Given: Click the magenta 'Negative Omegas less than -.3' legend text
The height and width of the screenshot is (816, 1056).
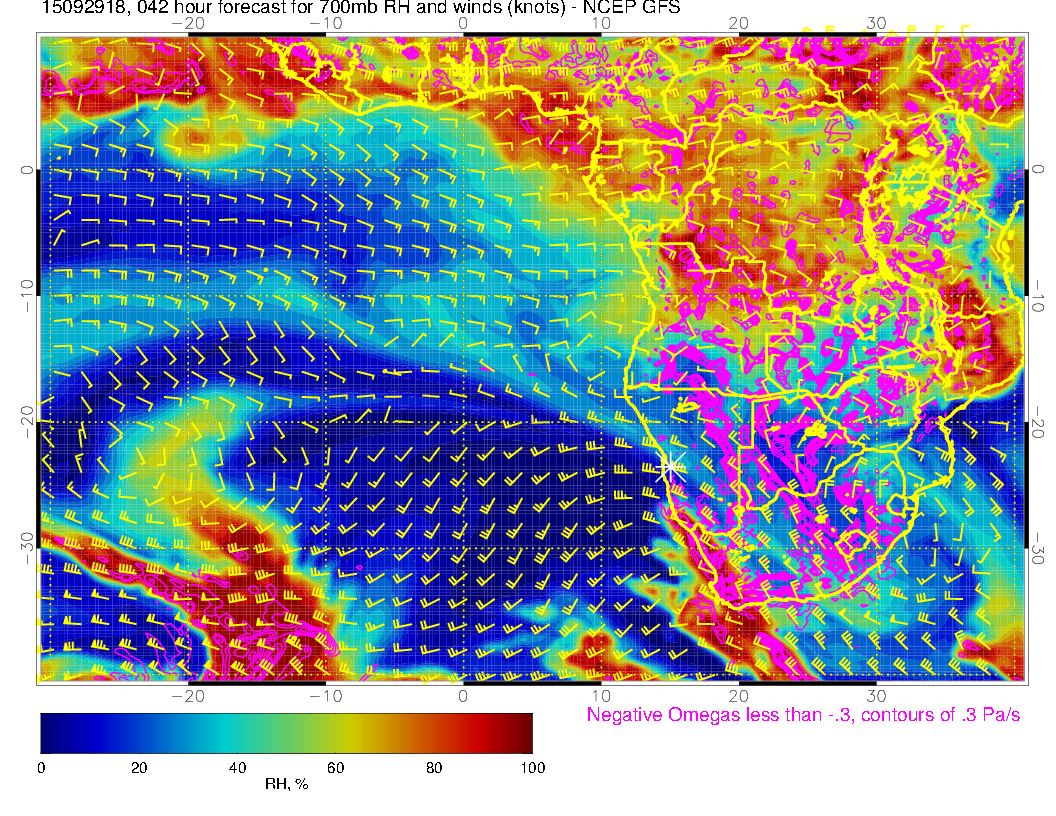Looking at the screenshot, I should pyautogui.click(x=803, y=714).
